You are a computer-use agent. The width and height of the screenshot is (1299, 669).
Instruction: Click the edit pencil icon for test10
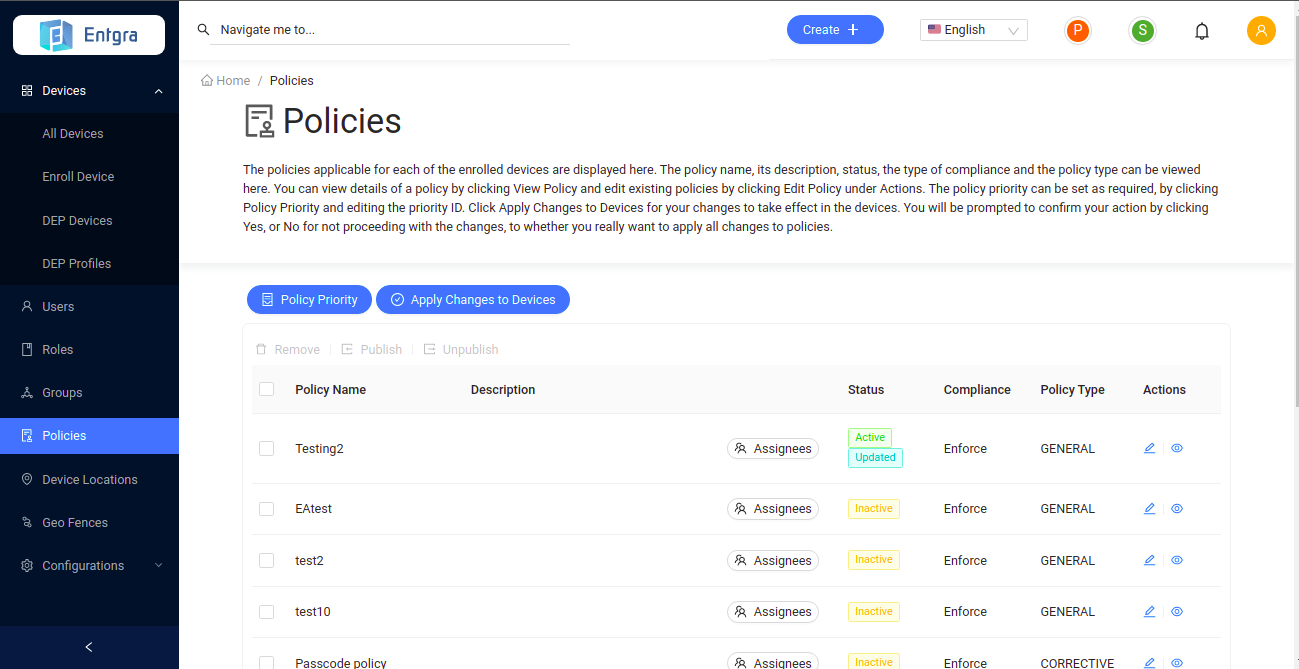click(x=1149, y=612)
